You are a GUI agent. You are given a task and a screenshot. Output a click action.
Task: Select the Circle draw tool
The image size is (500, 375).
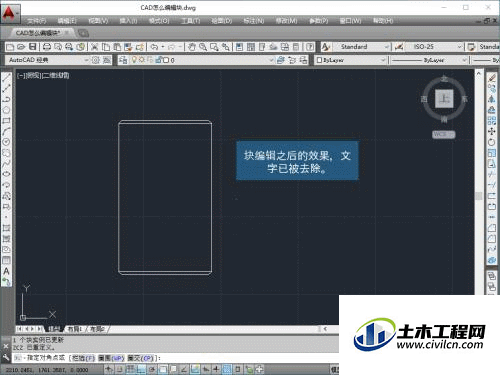click(6, 142)
